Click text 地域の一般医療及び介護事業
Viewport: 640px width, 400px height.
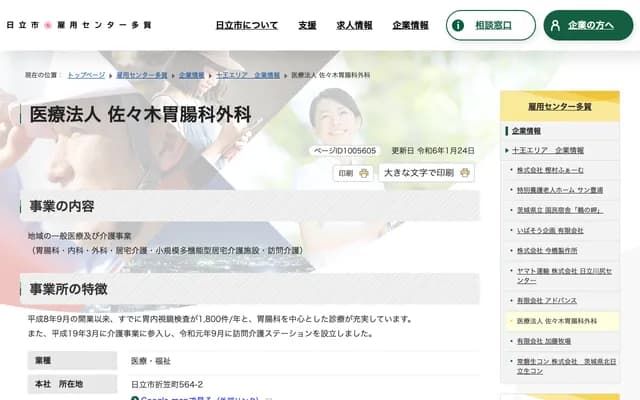80,236
